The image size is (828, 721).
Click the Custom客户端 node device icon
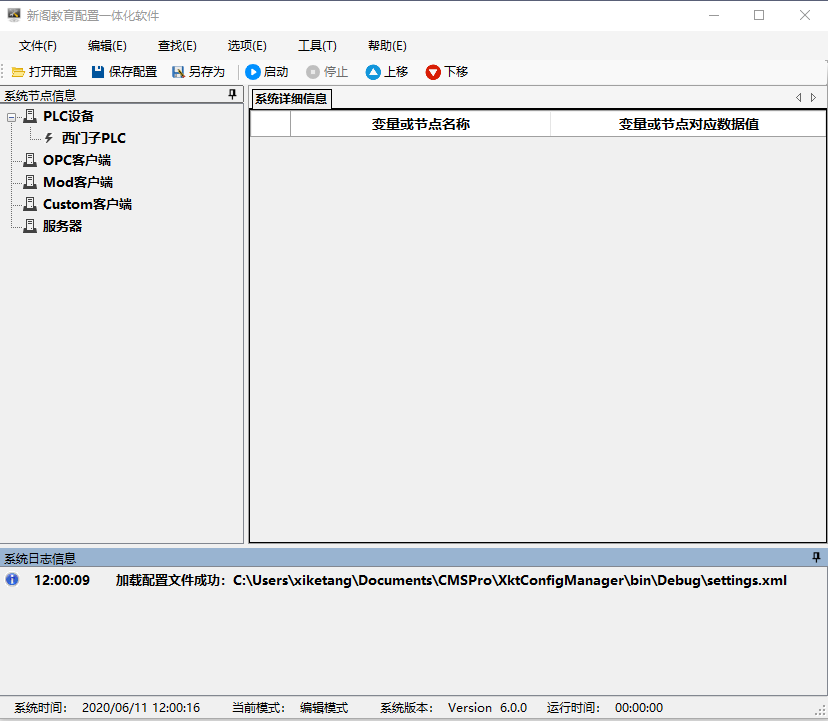point(31,204)
